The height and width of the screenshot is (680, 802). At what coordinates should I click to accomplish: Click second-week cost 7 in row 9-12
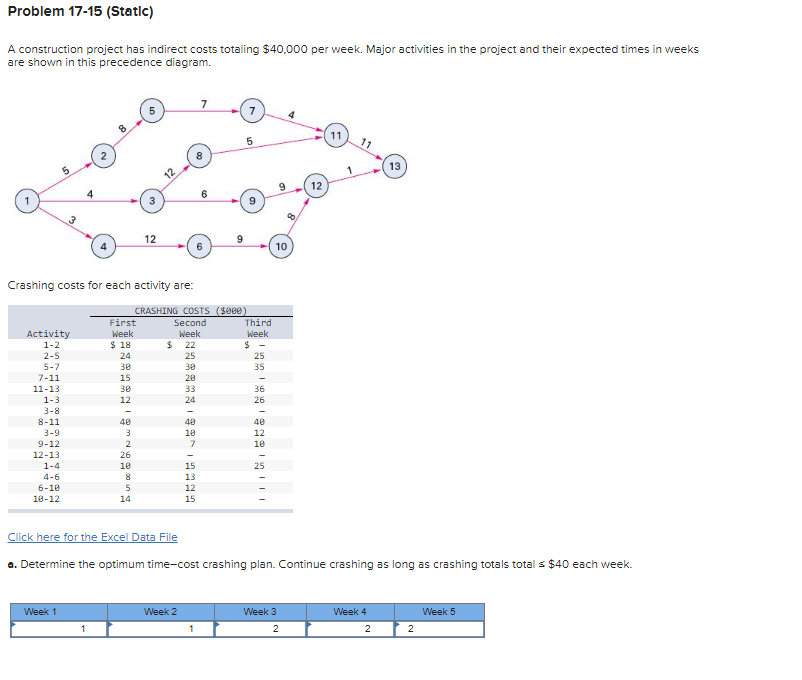[192, 444]
